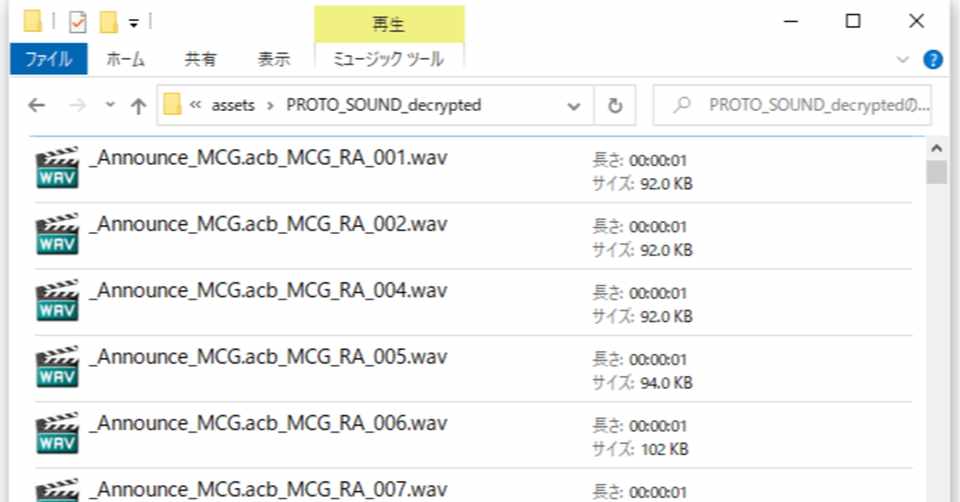
Task: Click the refresh button beside the address bar
Action: [x=615, y=105]
